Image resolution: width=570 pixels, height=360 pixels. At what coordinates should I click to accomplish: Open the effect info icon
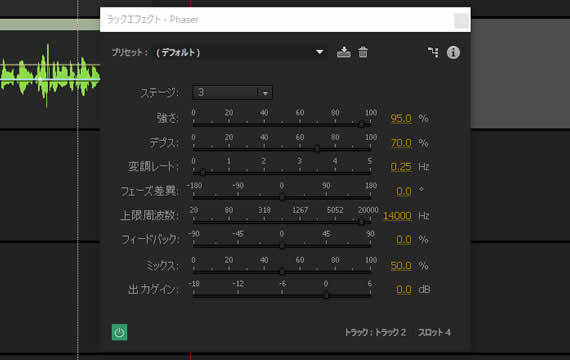[x=453, y=52]
